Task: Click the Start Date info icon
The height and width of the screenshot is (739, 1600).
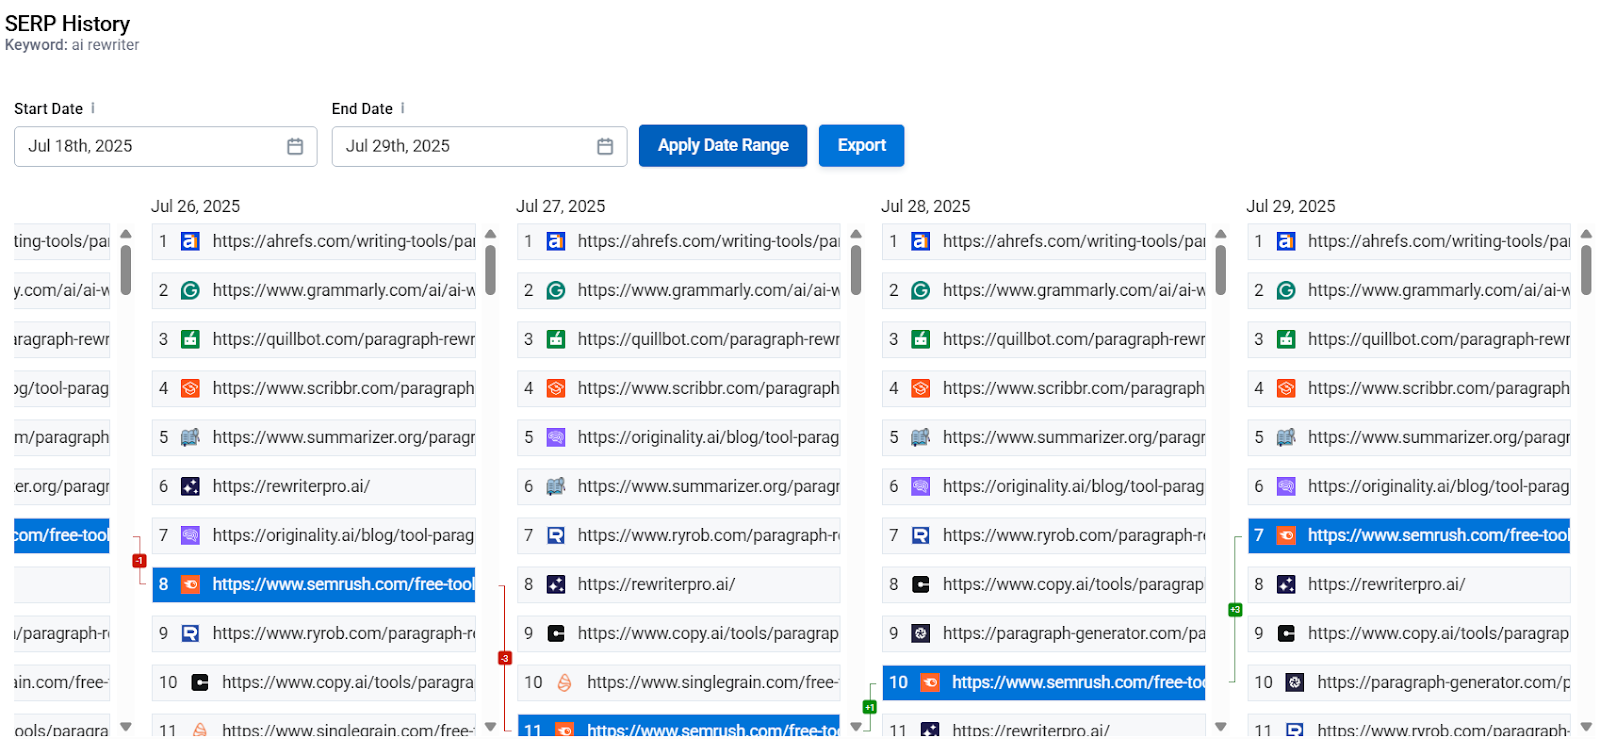Action: point(93,108)
